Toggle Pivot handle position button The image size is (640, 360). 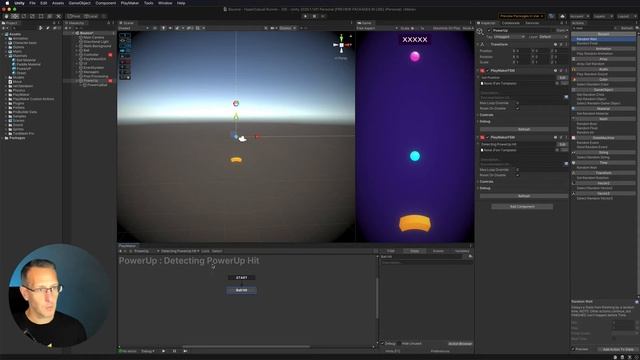pyautogui.click(x=74, y=16)
